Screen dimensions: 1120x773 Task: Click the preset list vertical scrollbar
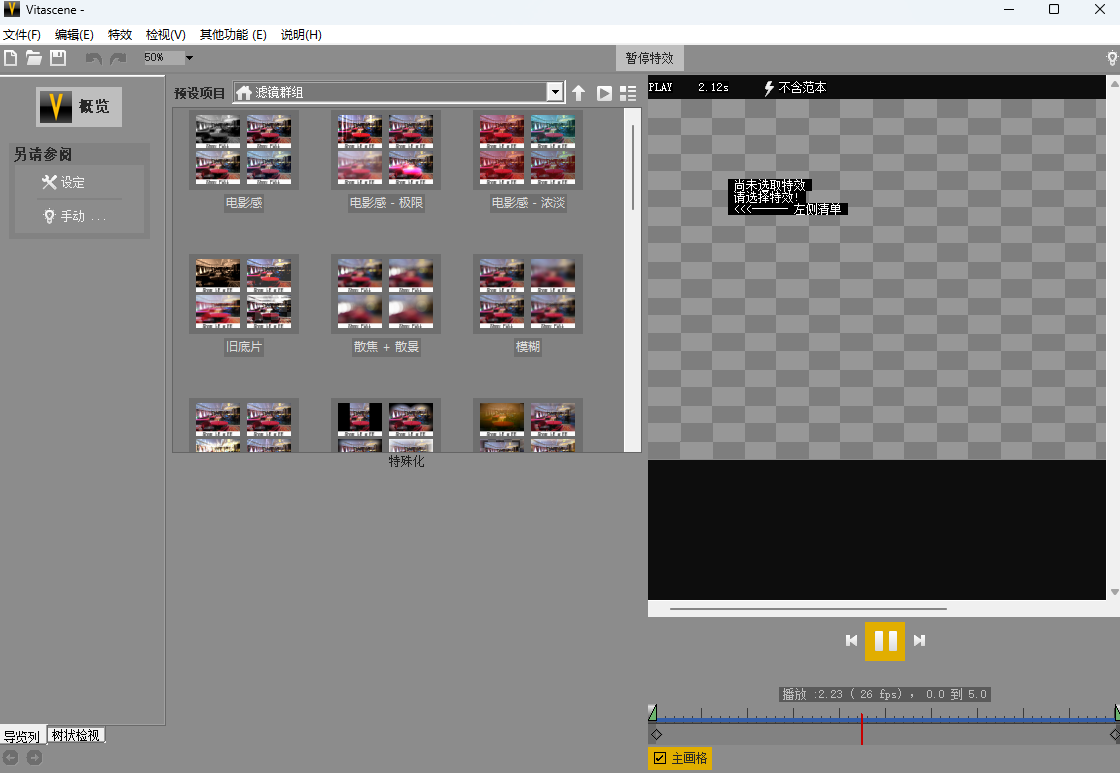632,168
